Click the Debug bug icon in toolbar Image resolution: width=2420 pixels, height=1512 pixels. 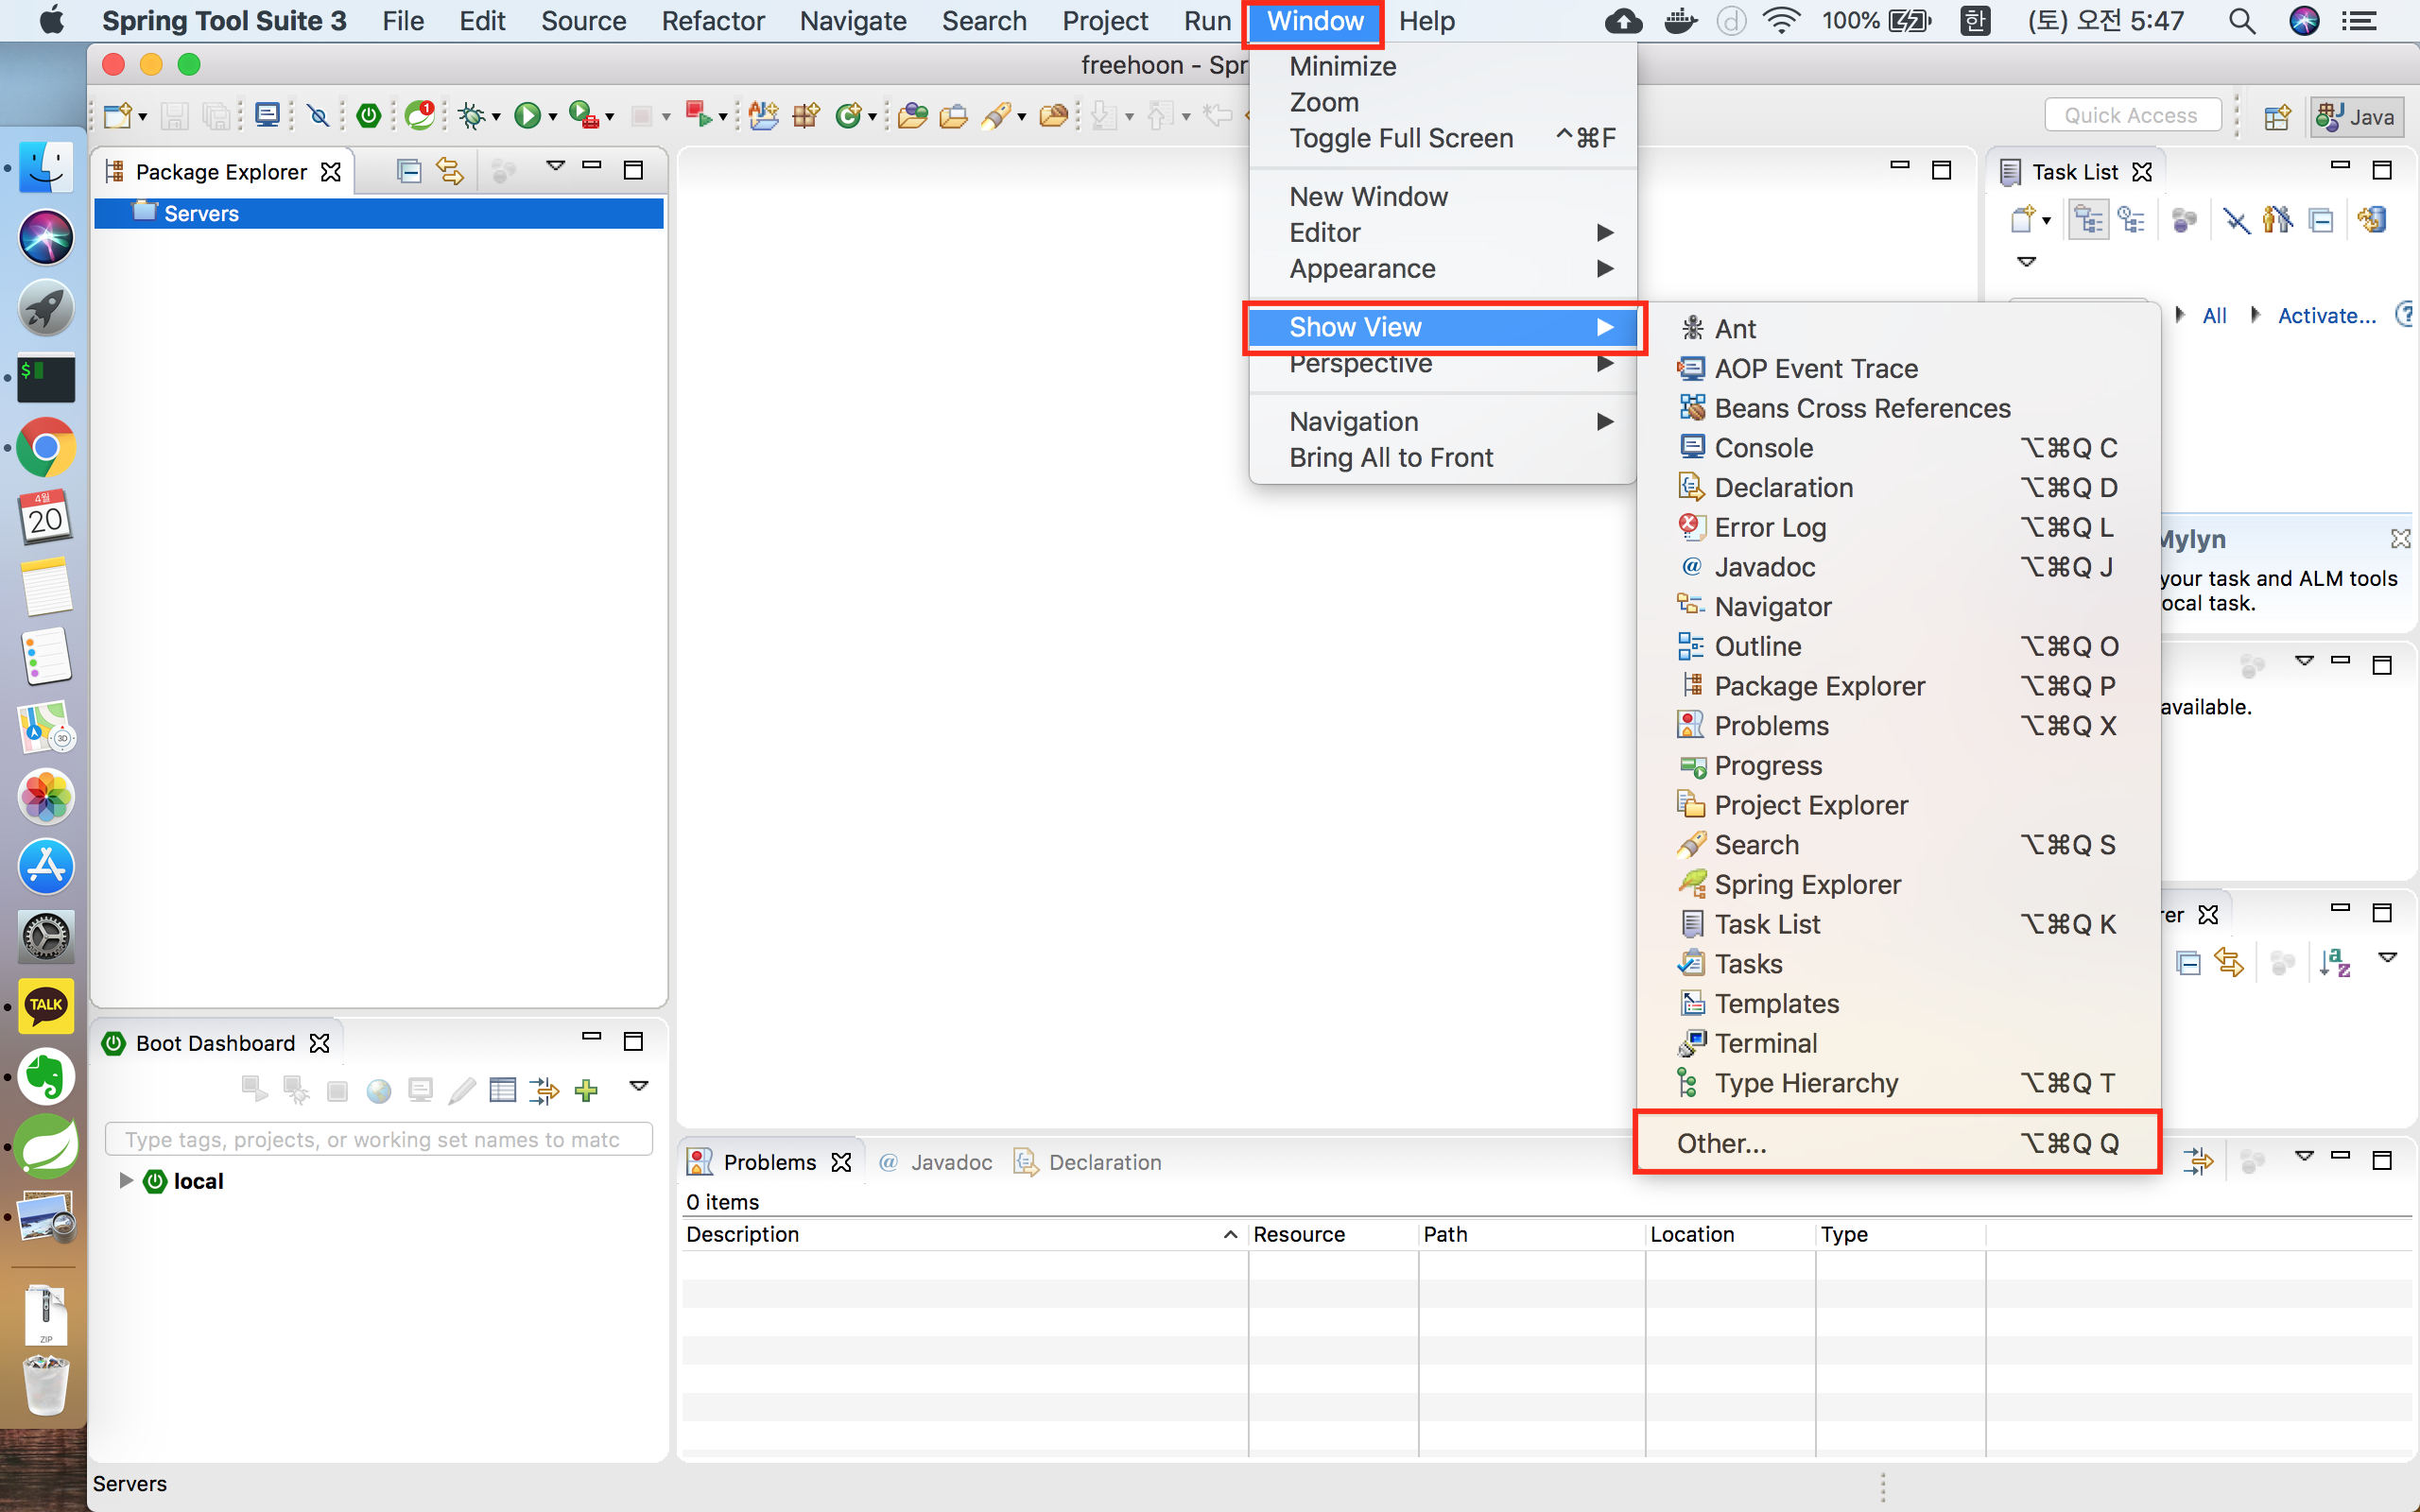pos(471,116)
